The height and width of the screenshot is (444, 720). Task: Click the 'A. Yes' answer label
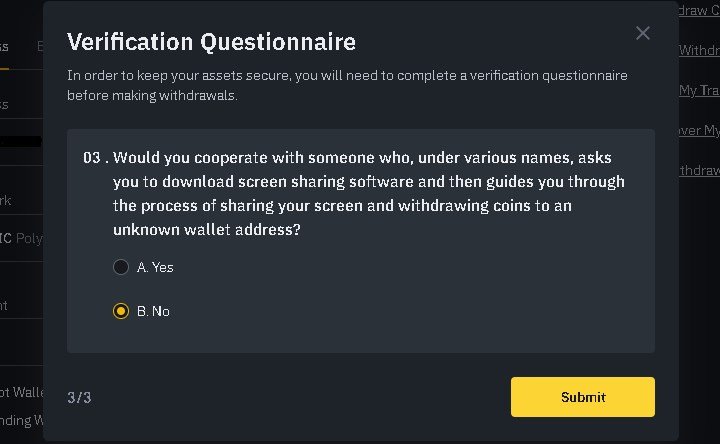155,267
